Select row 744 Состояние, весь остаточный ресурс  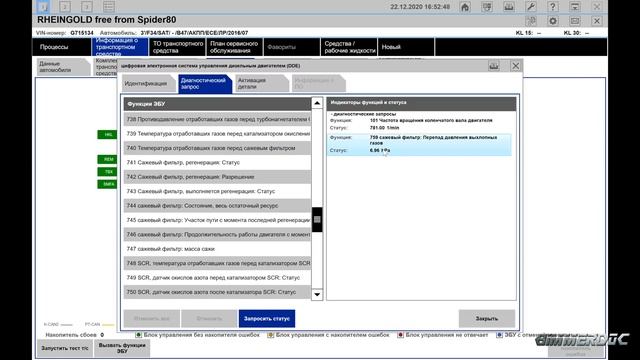click(x=217, y=206)
